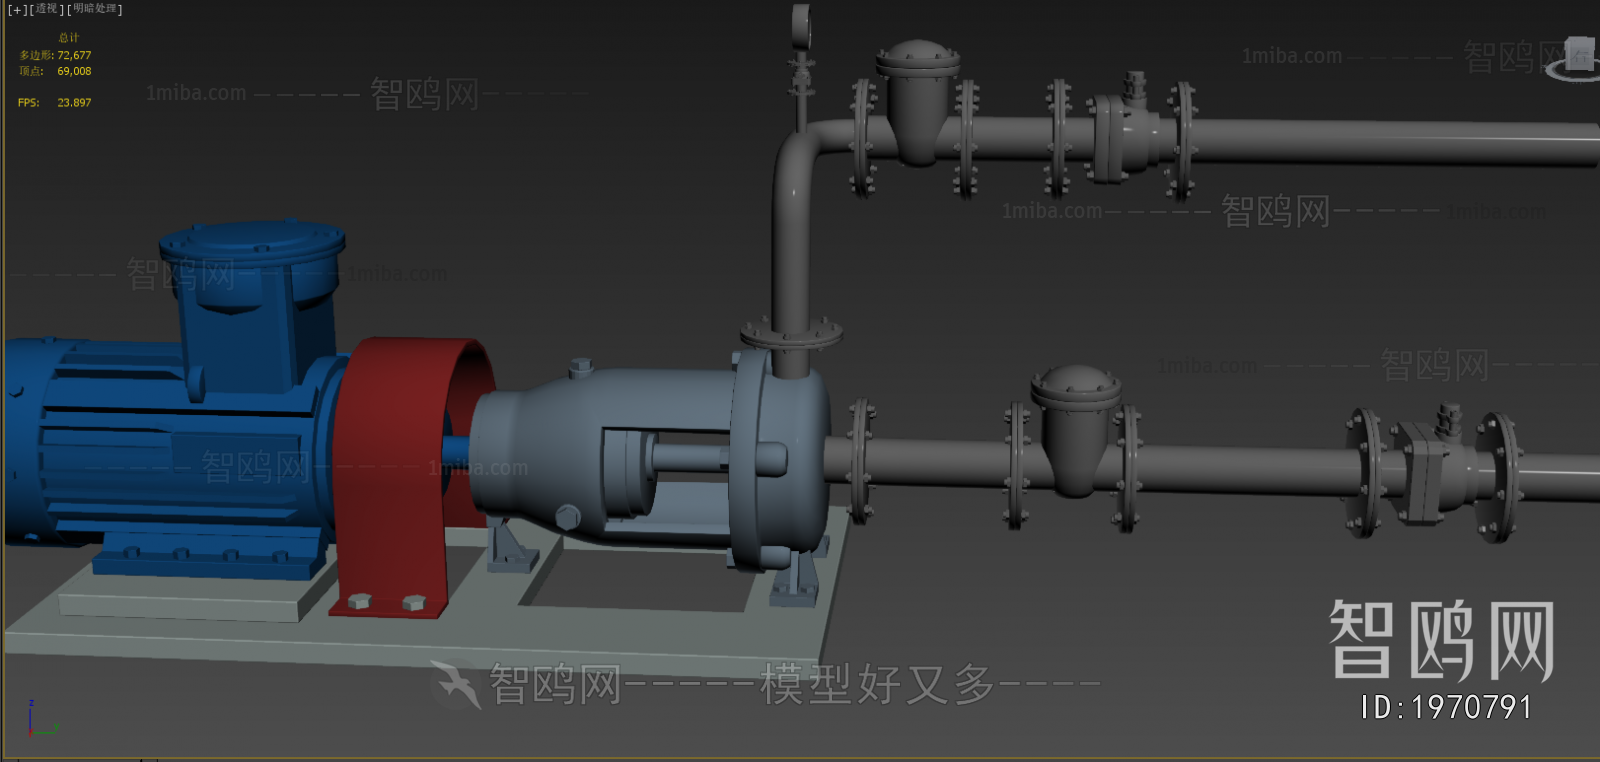This screenshot has width=1600, height=762.
Task: Select the pump volute casing
Action: (790, 460)
